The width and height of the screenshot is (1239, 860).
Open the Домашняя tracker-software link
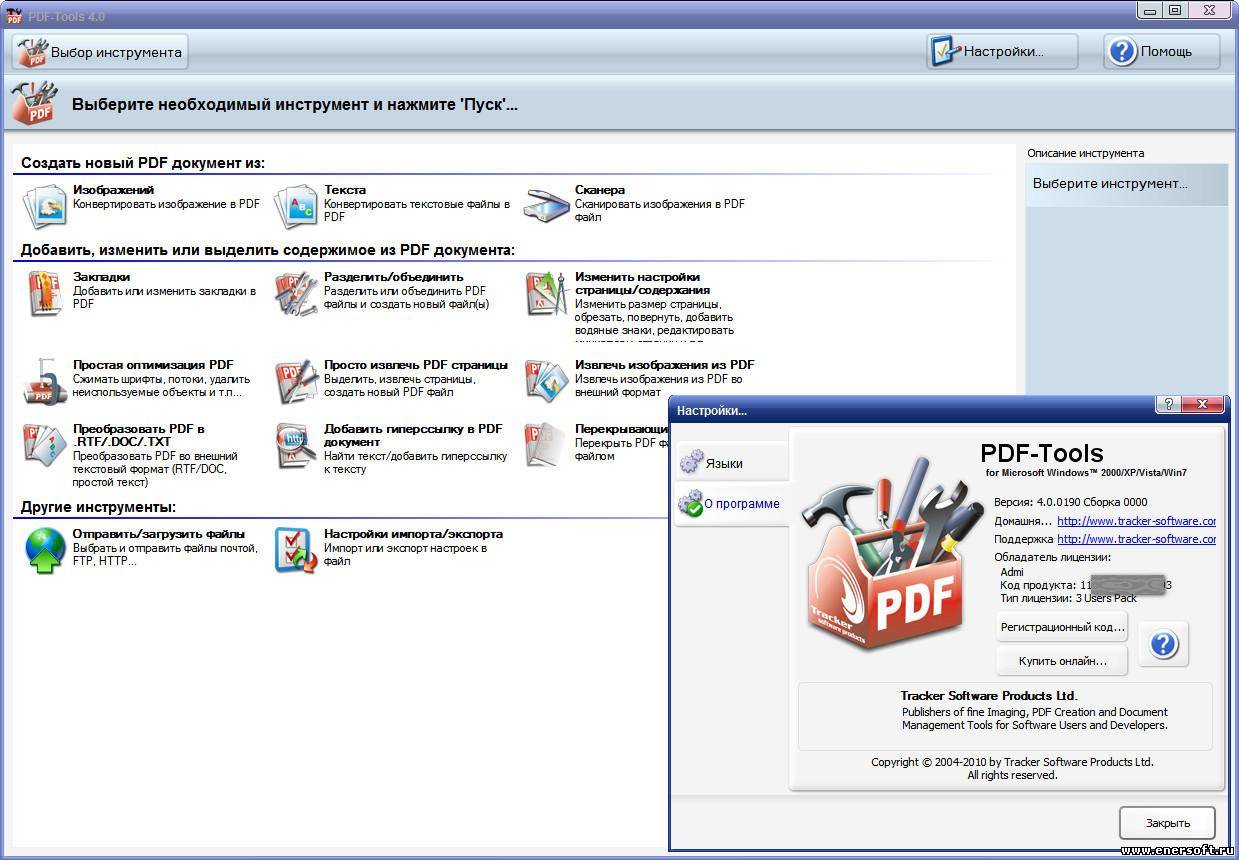pos(1136,521)
